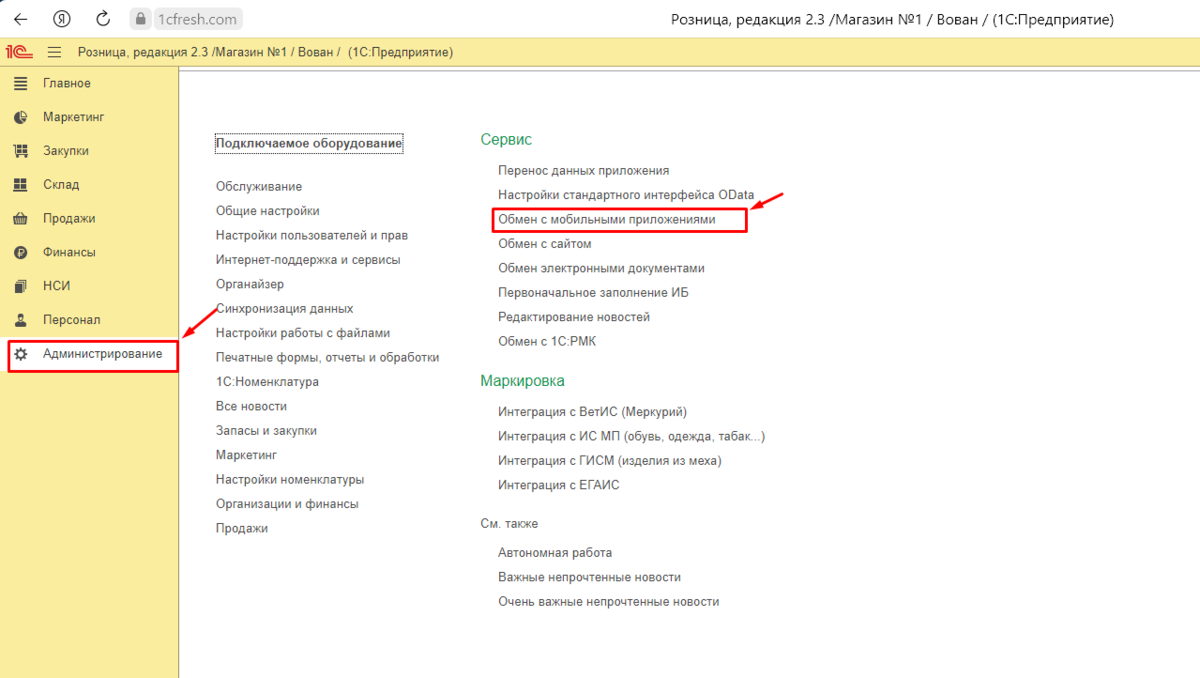Open the Закупки section
Image resolution: width=1200 pixels, height=678 pixels.
tap(65, 151)
